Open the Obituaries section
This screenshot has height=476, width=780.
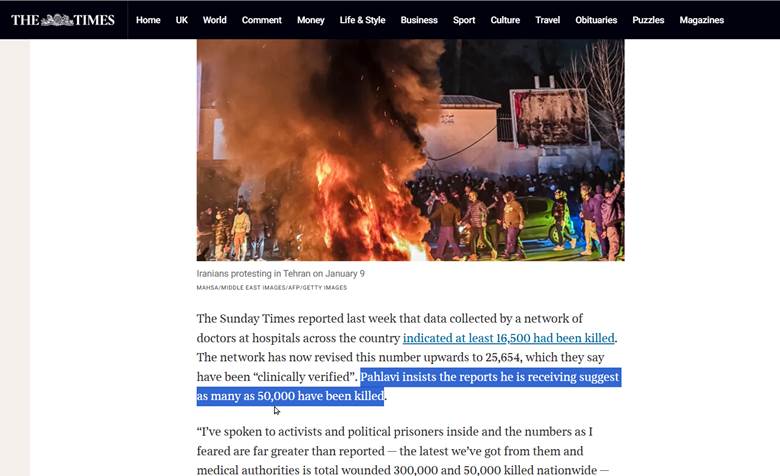point(596,20)
